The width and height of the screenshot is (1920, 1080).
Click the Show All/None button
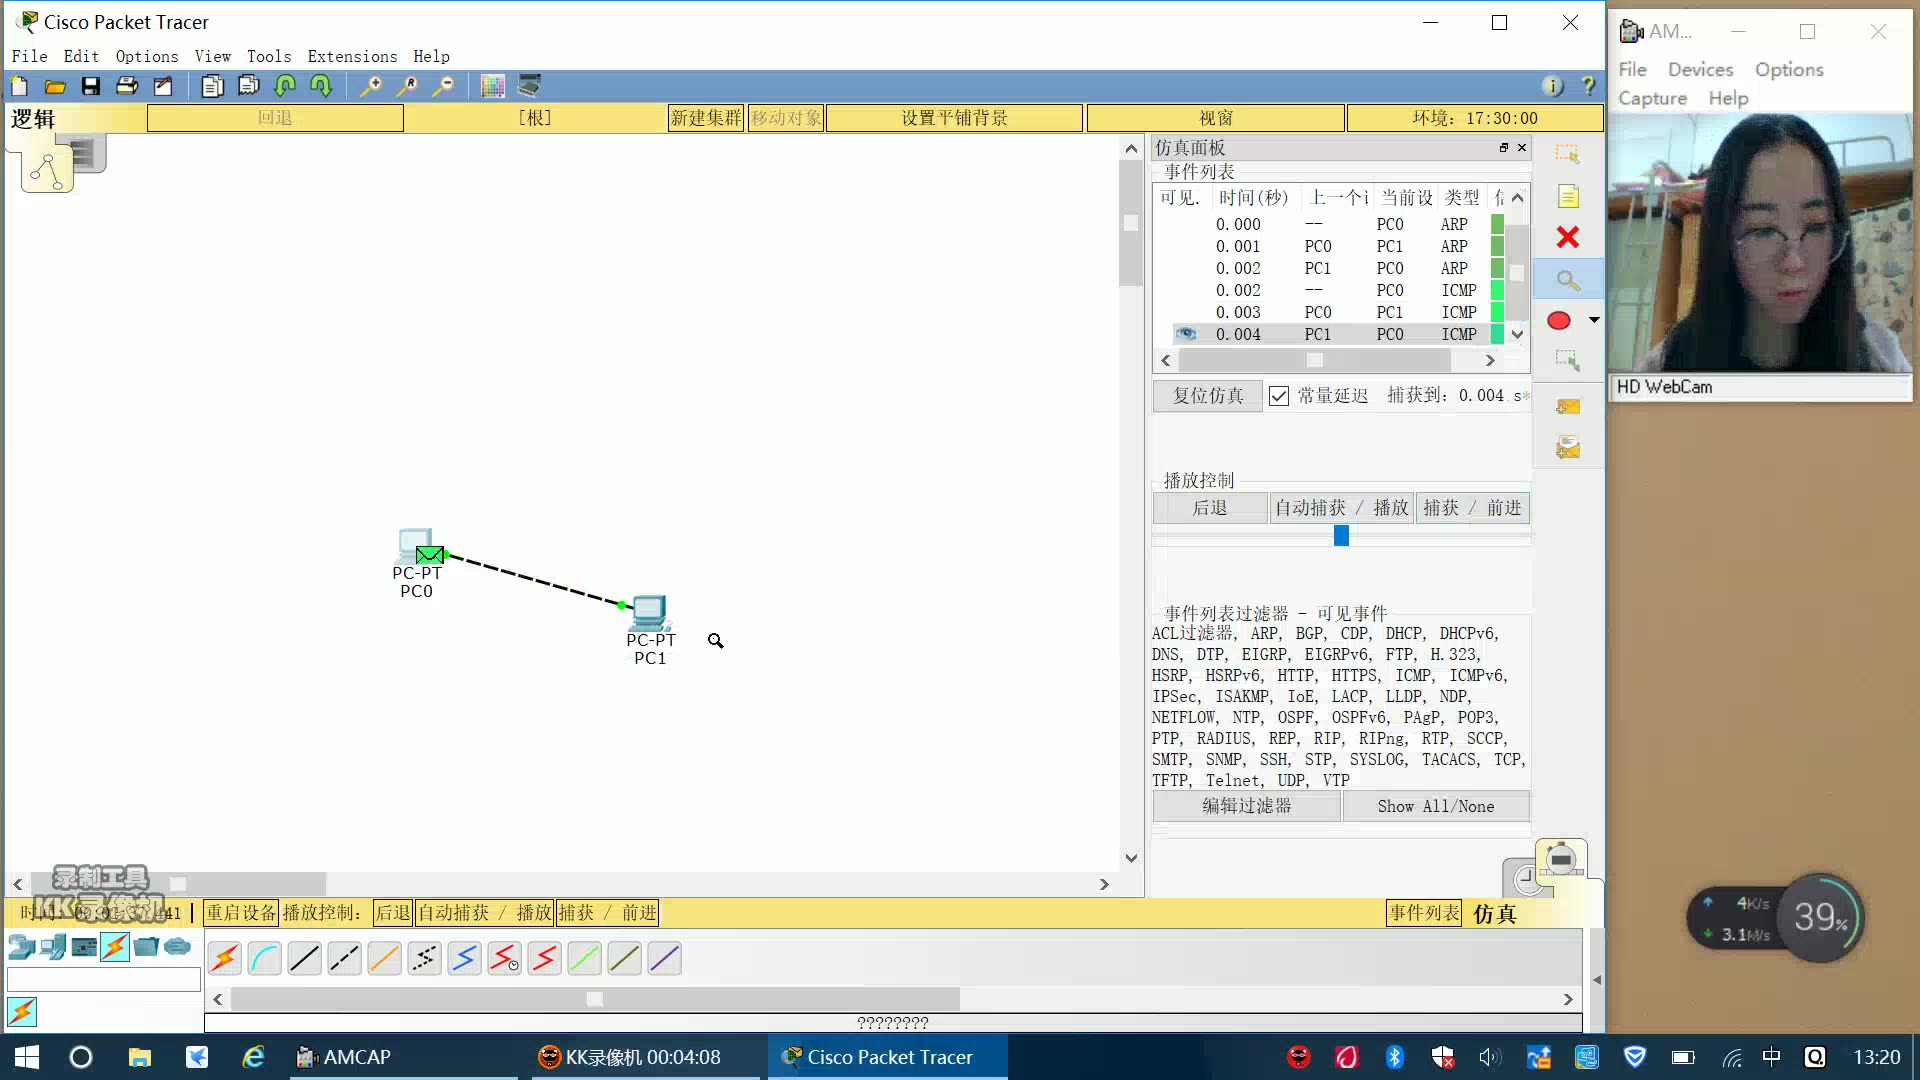(x=1435, y=806)
